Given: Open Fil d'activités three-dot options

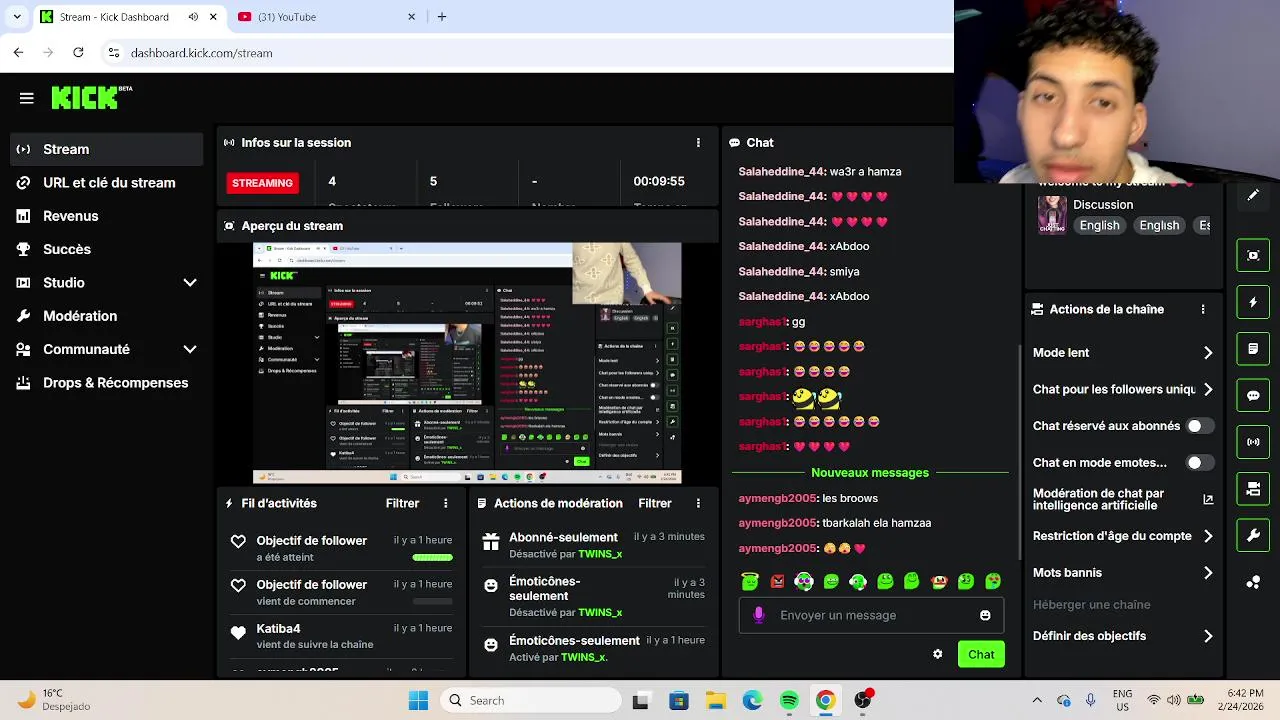Looking at the screenshot, I should point(446,503).
